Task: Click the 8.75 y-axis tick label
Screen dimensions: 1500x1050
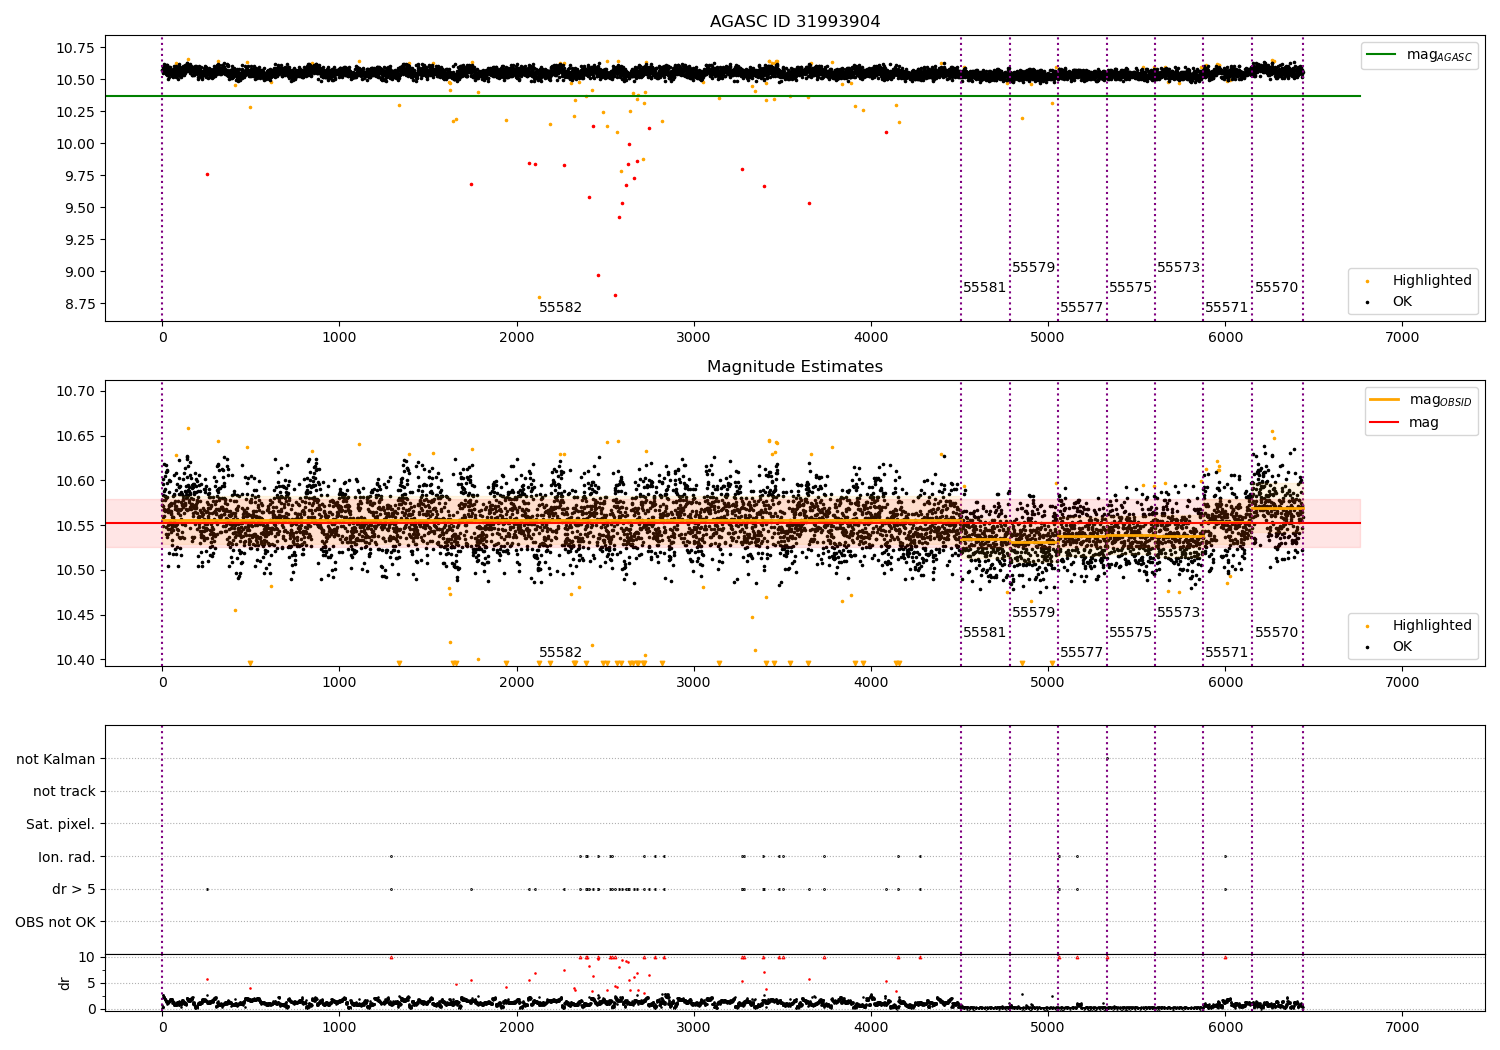Action: point(79,304)
